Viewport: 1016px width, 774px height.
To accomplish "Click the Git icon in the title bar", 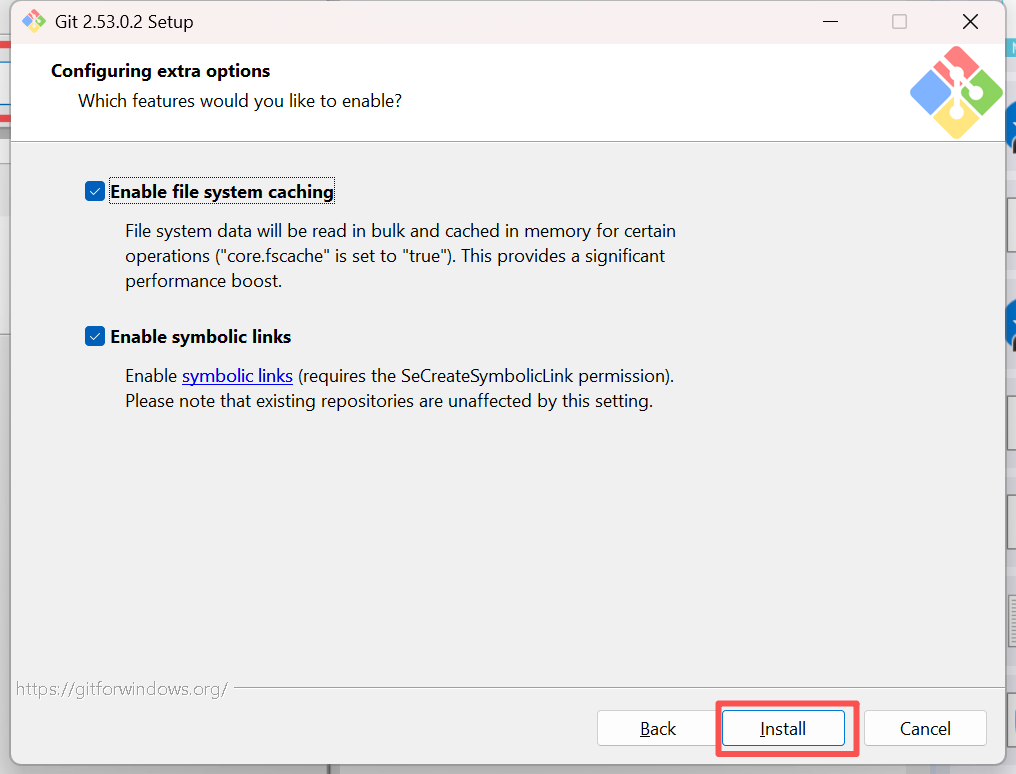I will (x=34, y=21).
